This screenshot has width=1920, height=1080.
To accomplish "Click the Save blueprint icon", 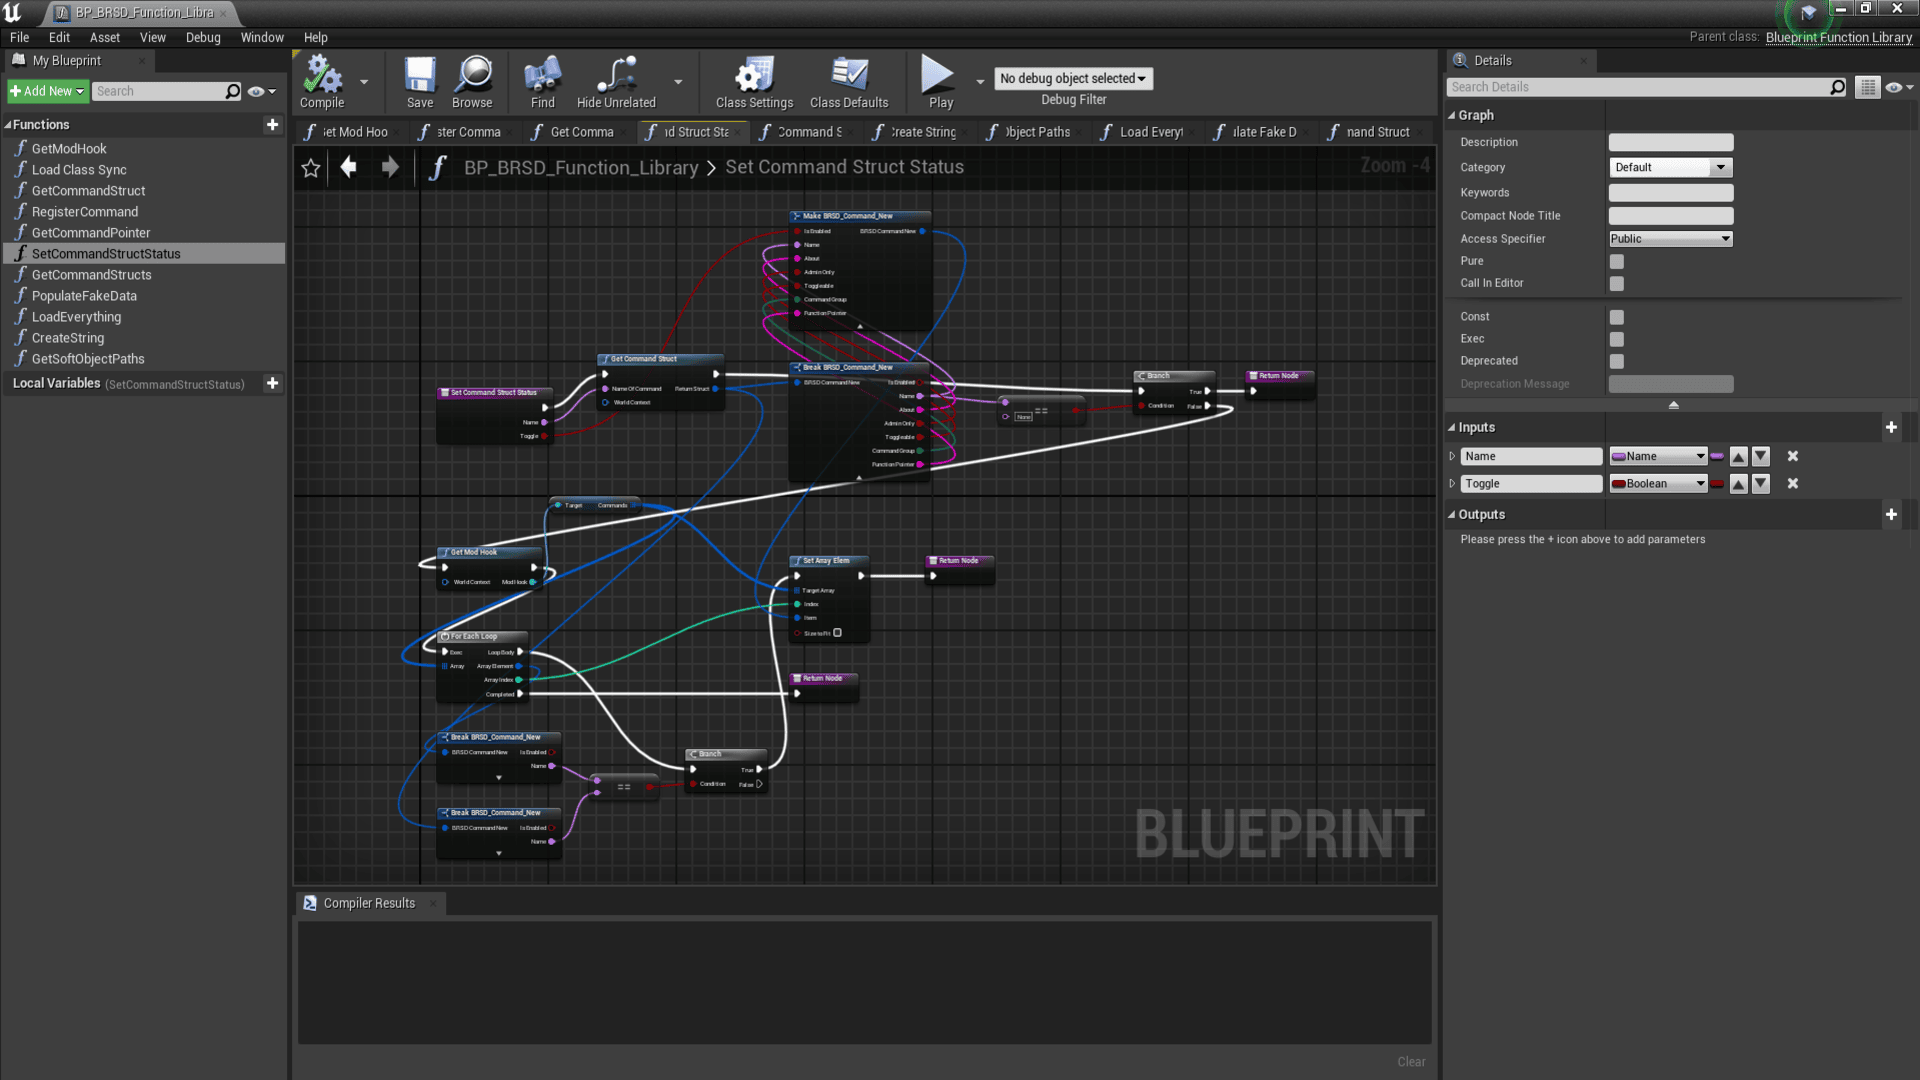I will pos(420,76).
